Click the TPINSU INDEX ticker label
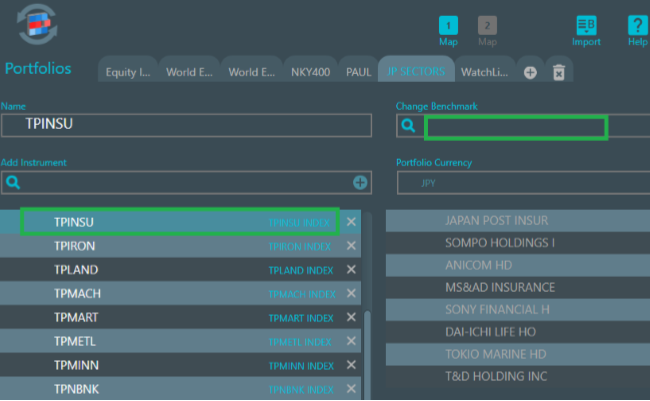The height and width of the screenshot is (401, 650). tap(299, 223)
